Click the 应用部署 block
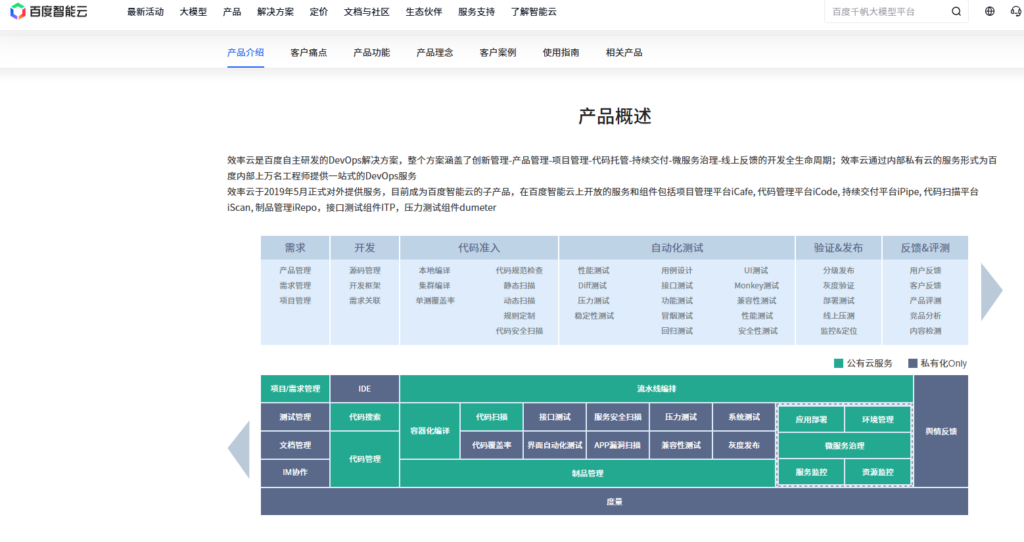 (811, 419)
